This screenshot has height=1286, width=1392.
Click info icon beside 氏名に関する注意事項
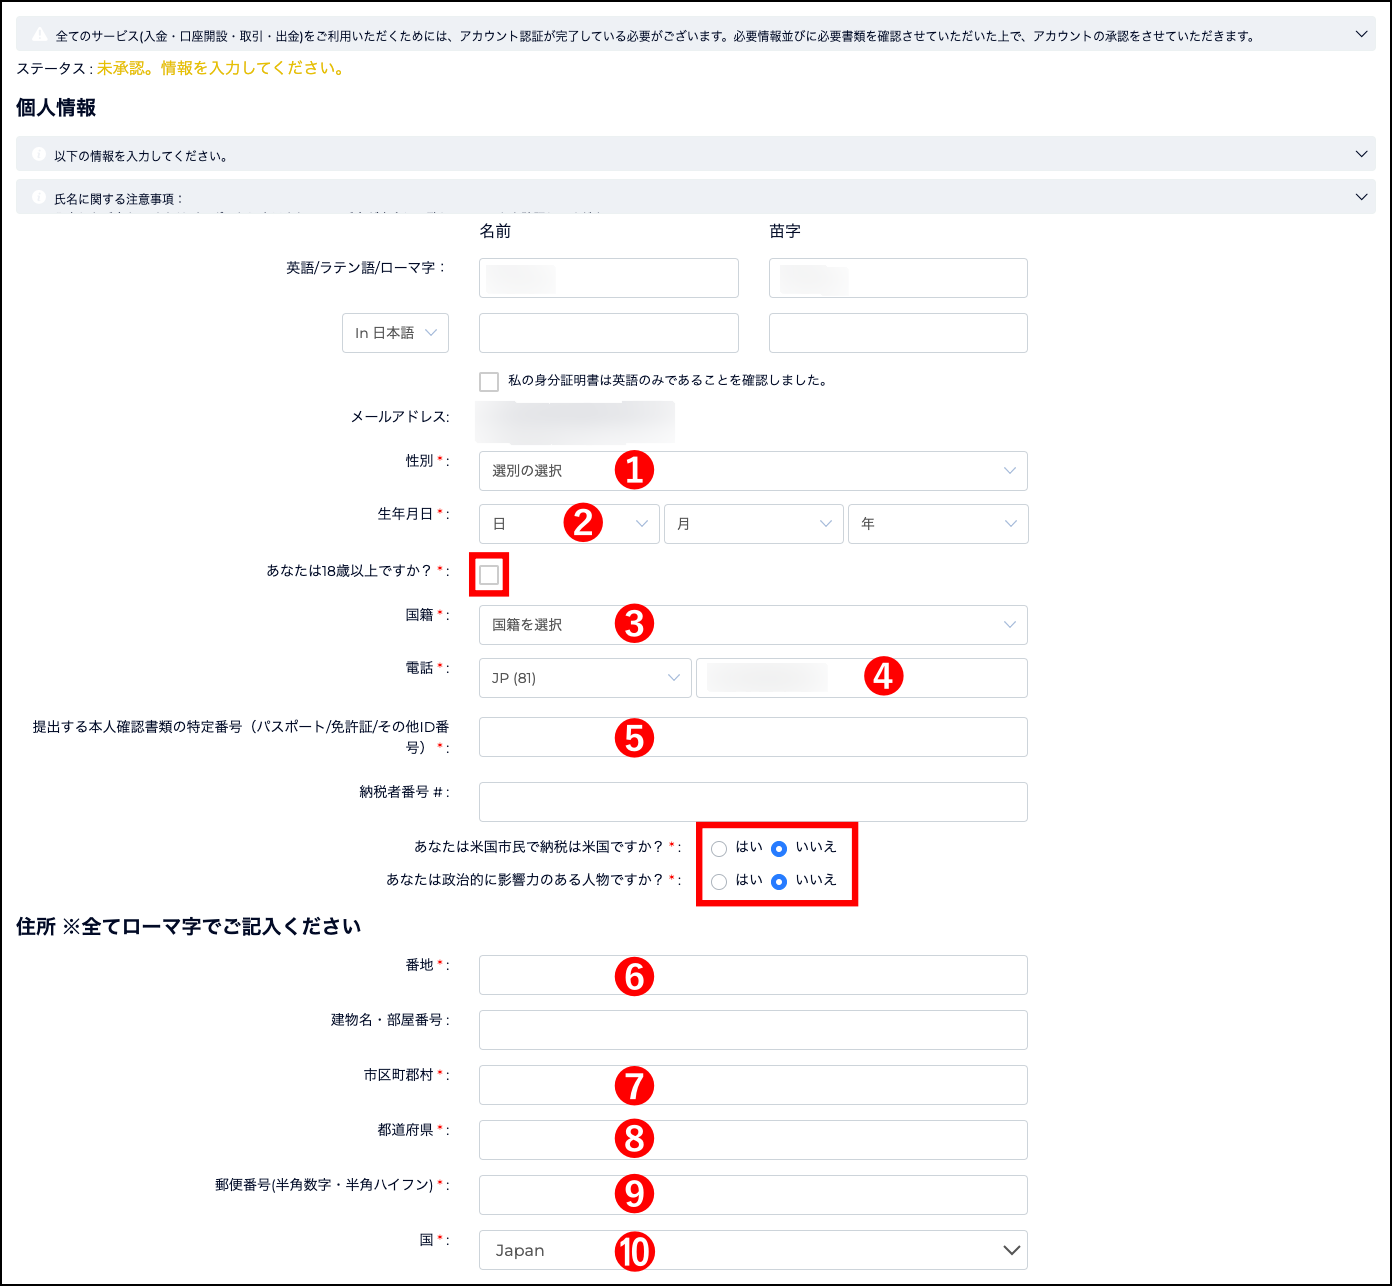39,198
